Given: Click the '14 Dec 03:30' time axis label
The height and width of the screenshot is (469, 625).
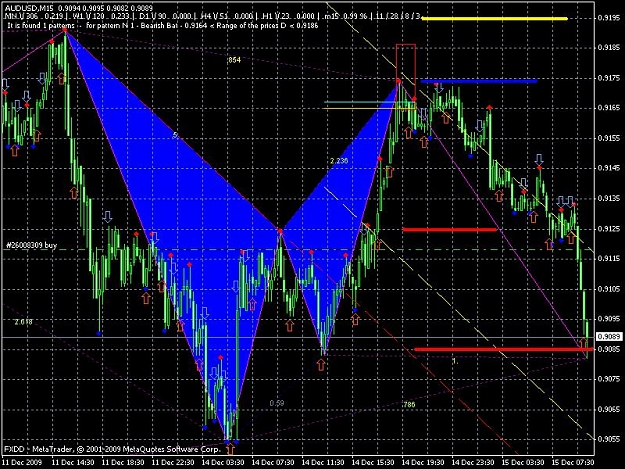Looking at the screenshot, I should click(x=223, y=462).
